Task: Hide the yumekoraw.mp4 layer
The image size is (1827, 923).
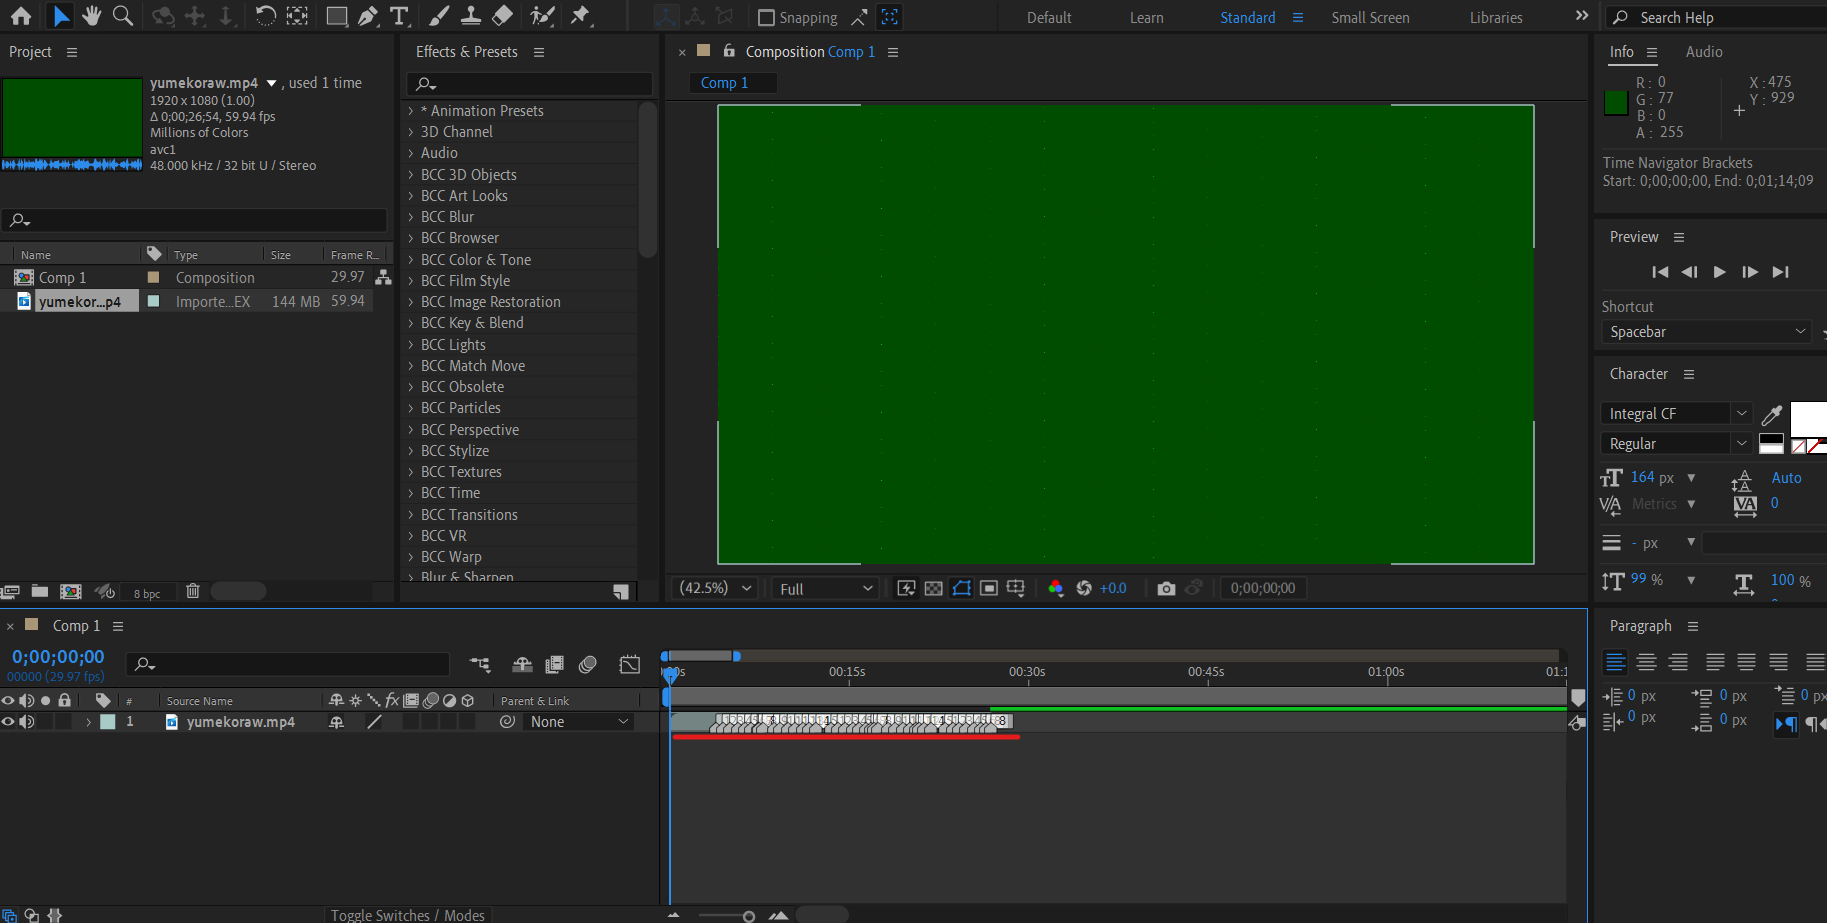Action: point(8,722)
